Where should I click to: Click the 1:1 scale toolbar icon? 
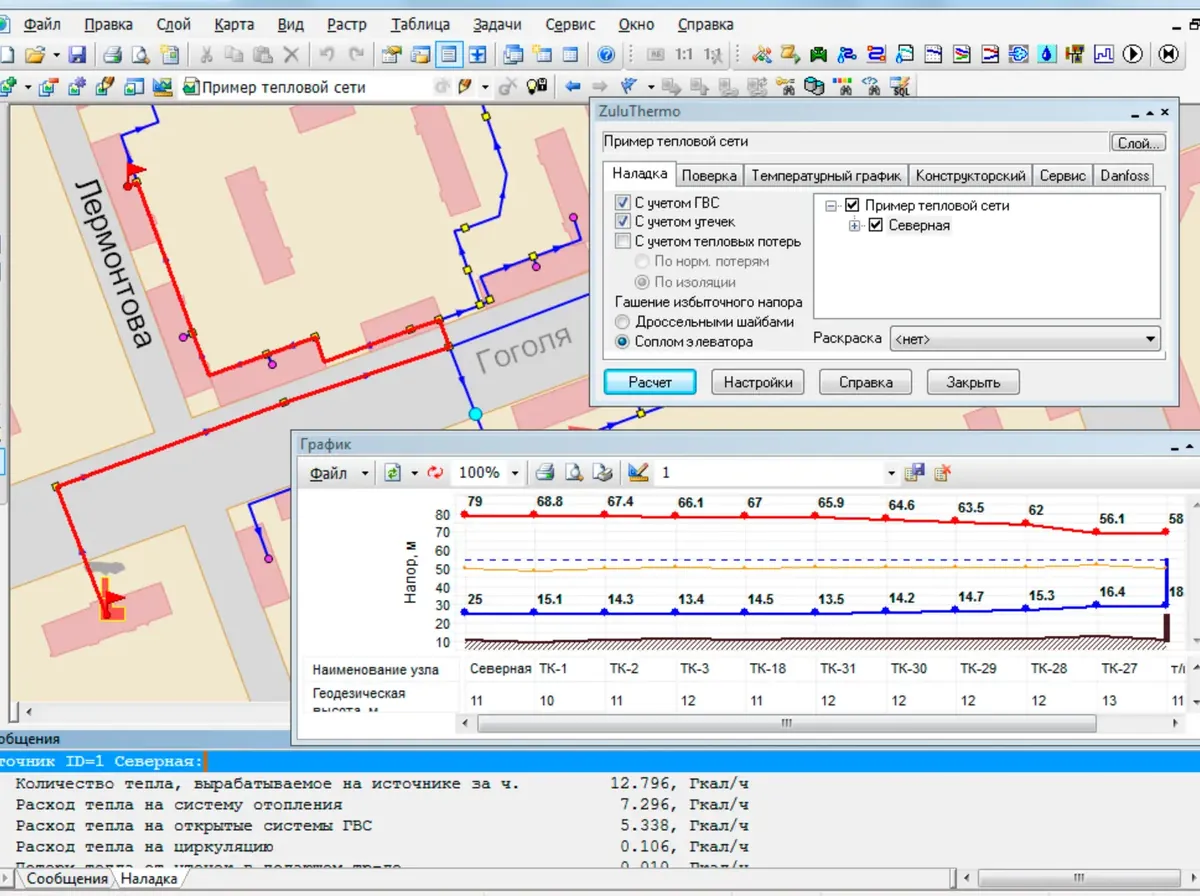[684, 55]
